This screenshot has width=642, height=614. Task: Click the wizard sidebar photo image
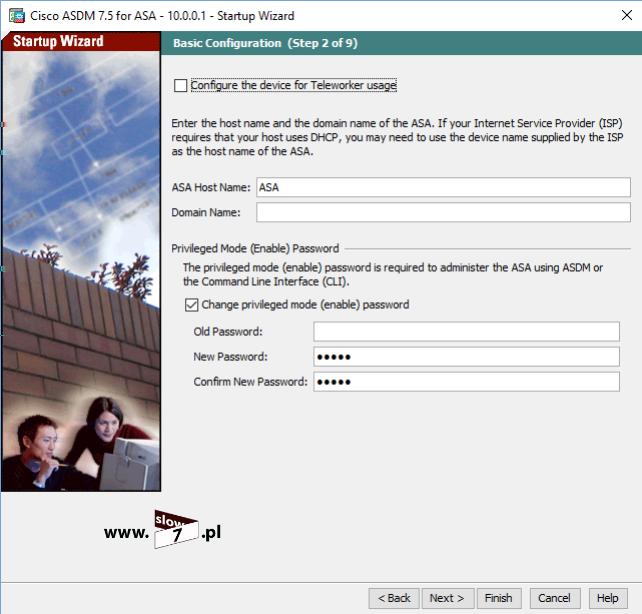tap(81, 271)
